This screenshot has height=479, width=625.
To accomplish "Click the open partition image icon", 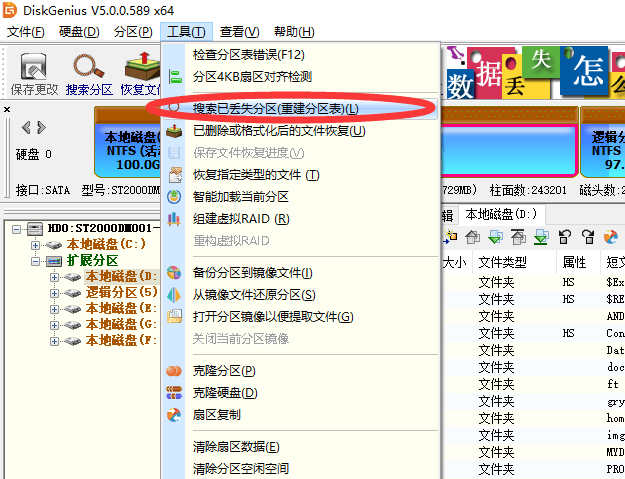I will click(x=174, y=317).
